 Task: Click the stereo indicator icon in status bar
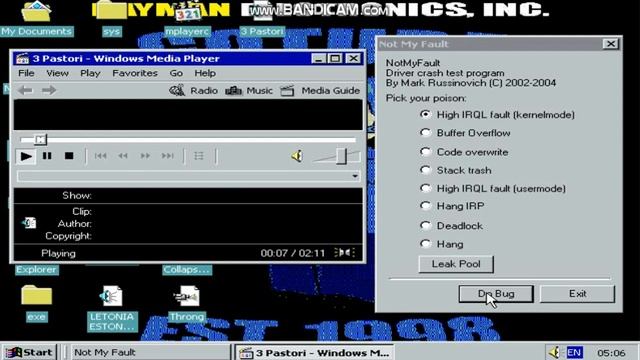(x=344, y=253)
